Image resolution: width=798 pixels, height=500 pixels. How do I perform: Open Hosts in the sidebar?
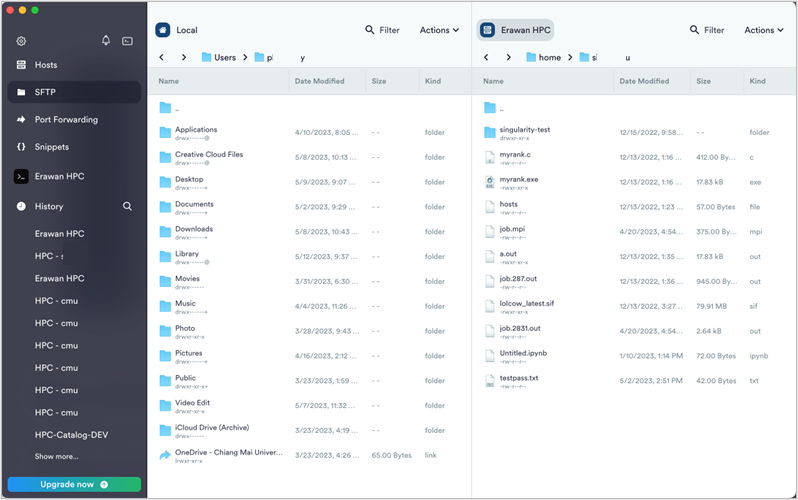pyautogui.click(x=46, y=65)
